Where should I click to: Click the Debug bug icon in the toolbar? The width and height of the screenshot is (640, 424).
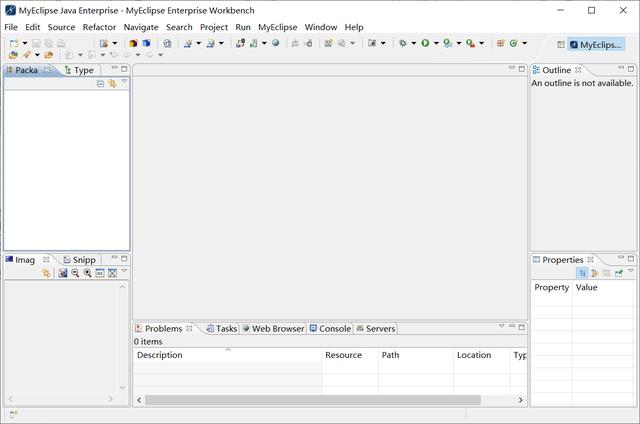pyautogui.click(x=403, y=43)
